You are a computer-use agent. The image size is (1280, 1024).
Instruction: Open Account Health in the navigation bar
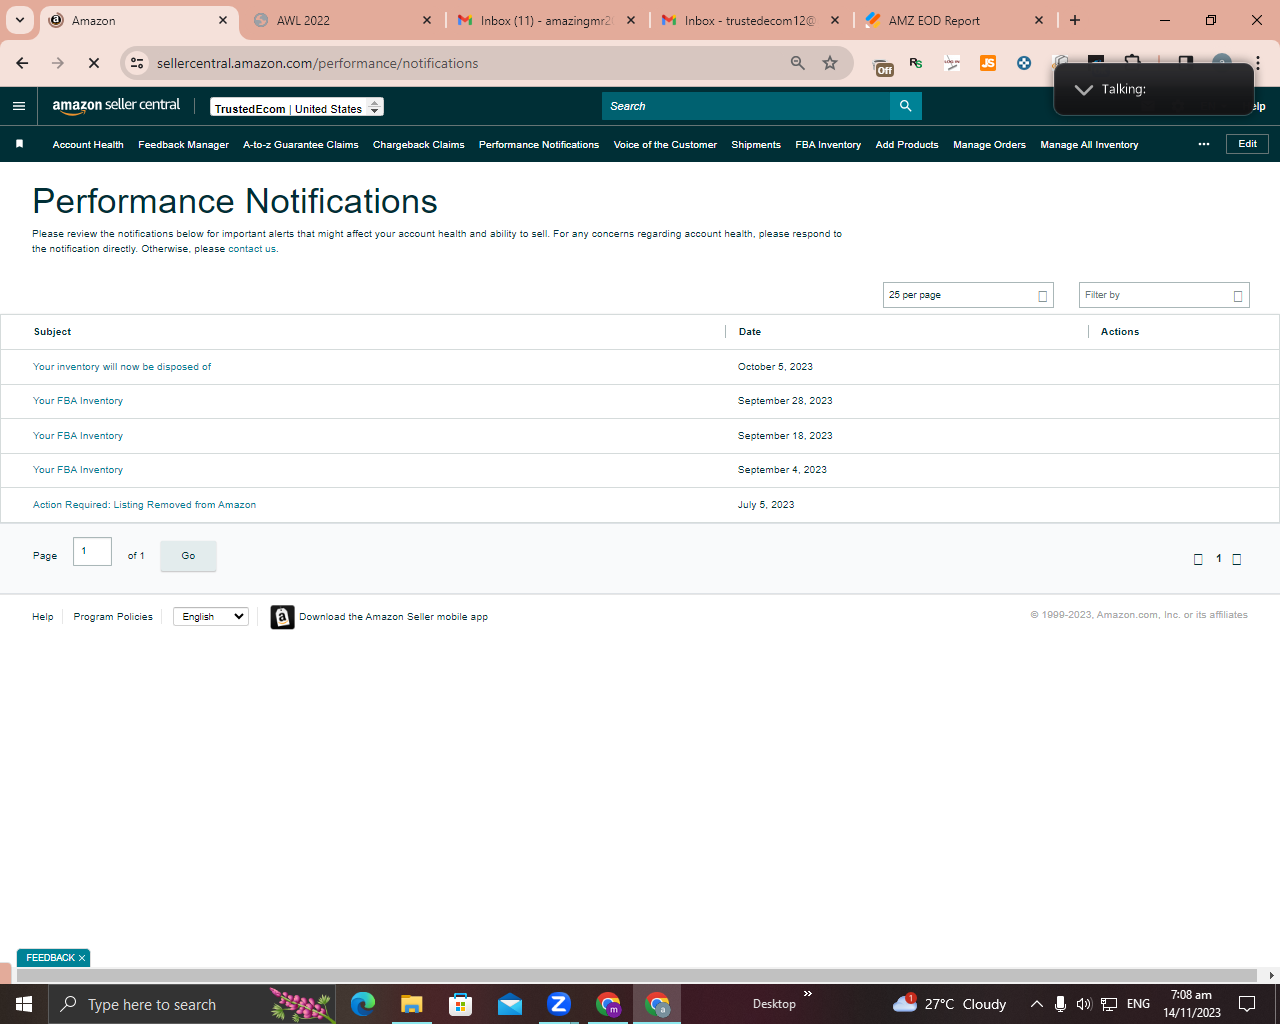88,145
